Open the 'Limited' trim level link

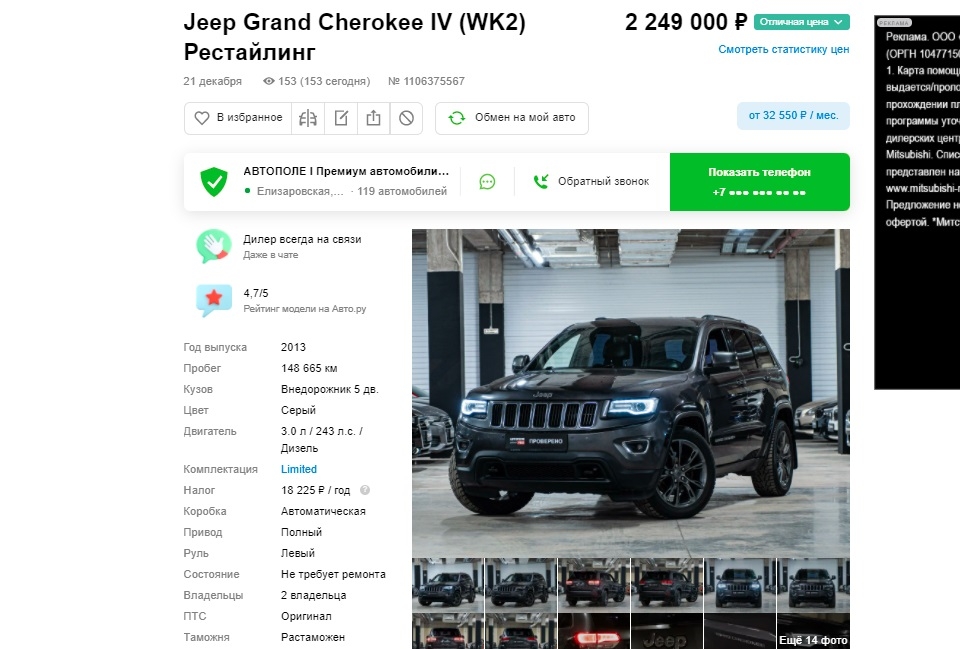(299, 469)
